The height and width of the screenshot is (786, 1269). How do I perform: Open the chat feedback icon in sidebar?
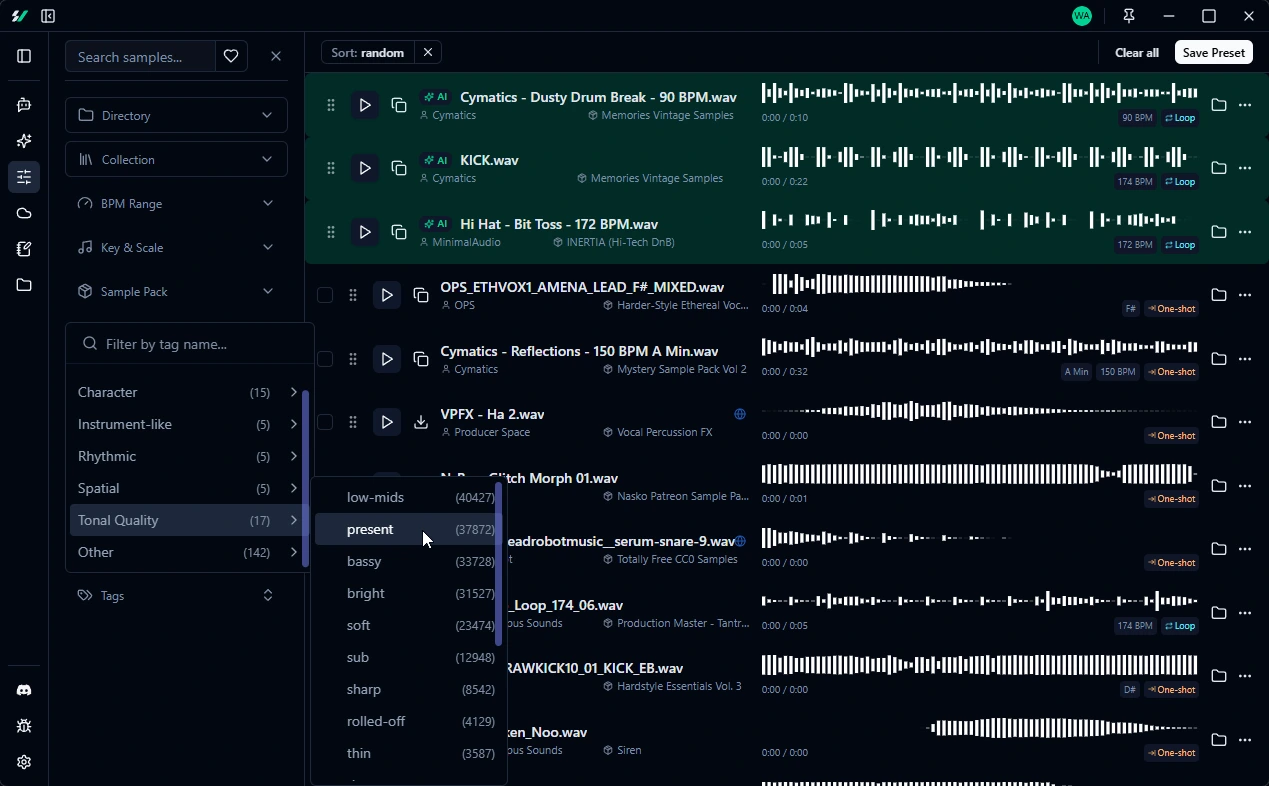pyautogui.click(x=23, y=105)
